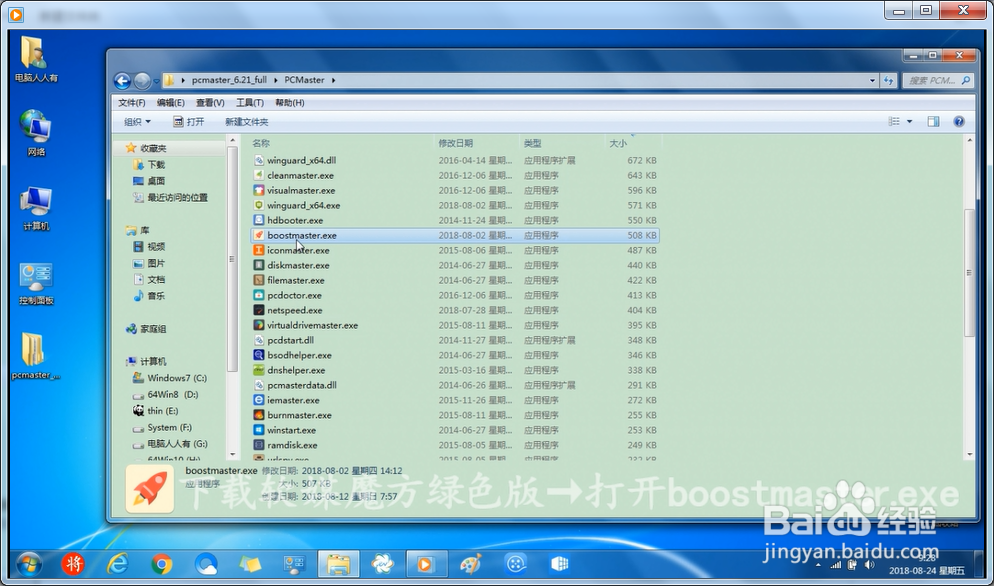Open the 工具(T) menu
The image size is (994, 586).
click(x=250, y=103)
